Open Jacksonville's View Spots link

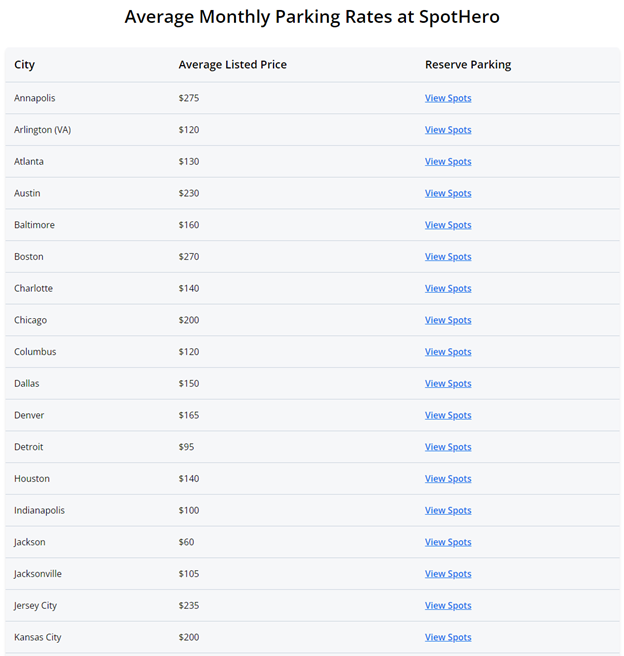(x=448, y=574)
